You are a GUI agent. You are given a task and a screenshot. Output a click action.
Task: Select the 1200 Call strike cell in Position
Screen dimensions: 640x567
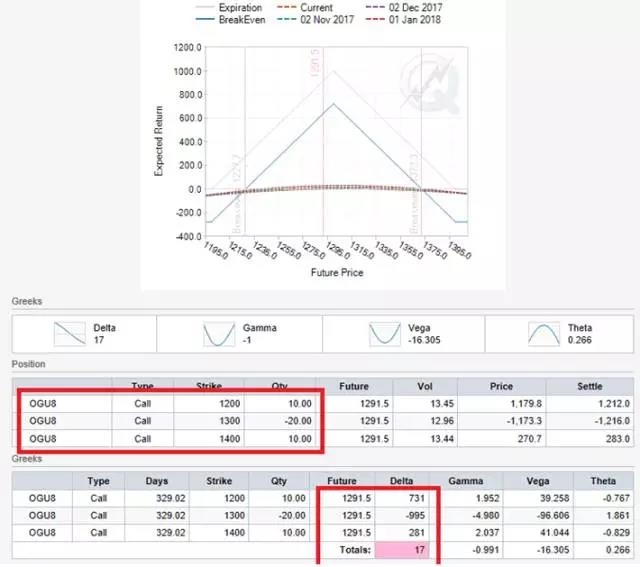tap(209, 404)
